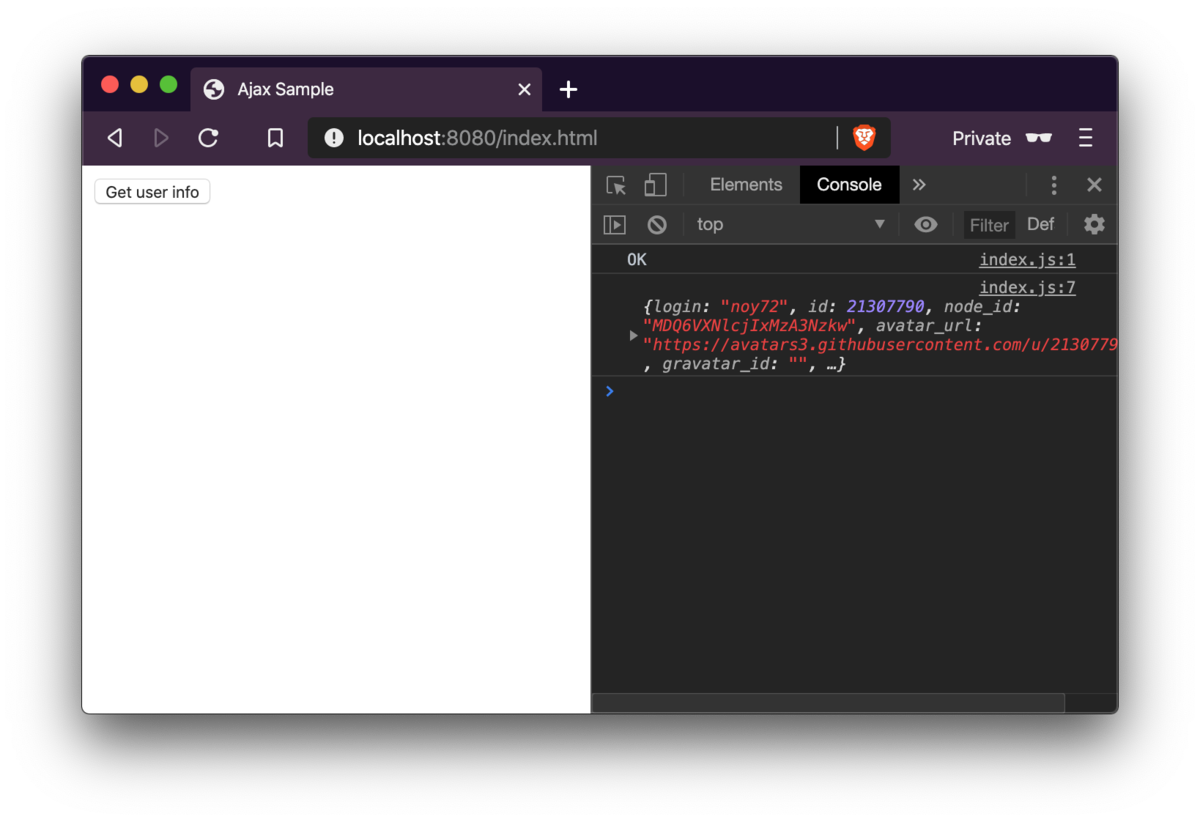
Task: Reload the page with refresh icon
Action: coord(208,138)
